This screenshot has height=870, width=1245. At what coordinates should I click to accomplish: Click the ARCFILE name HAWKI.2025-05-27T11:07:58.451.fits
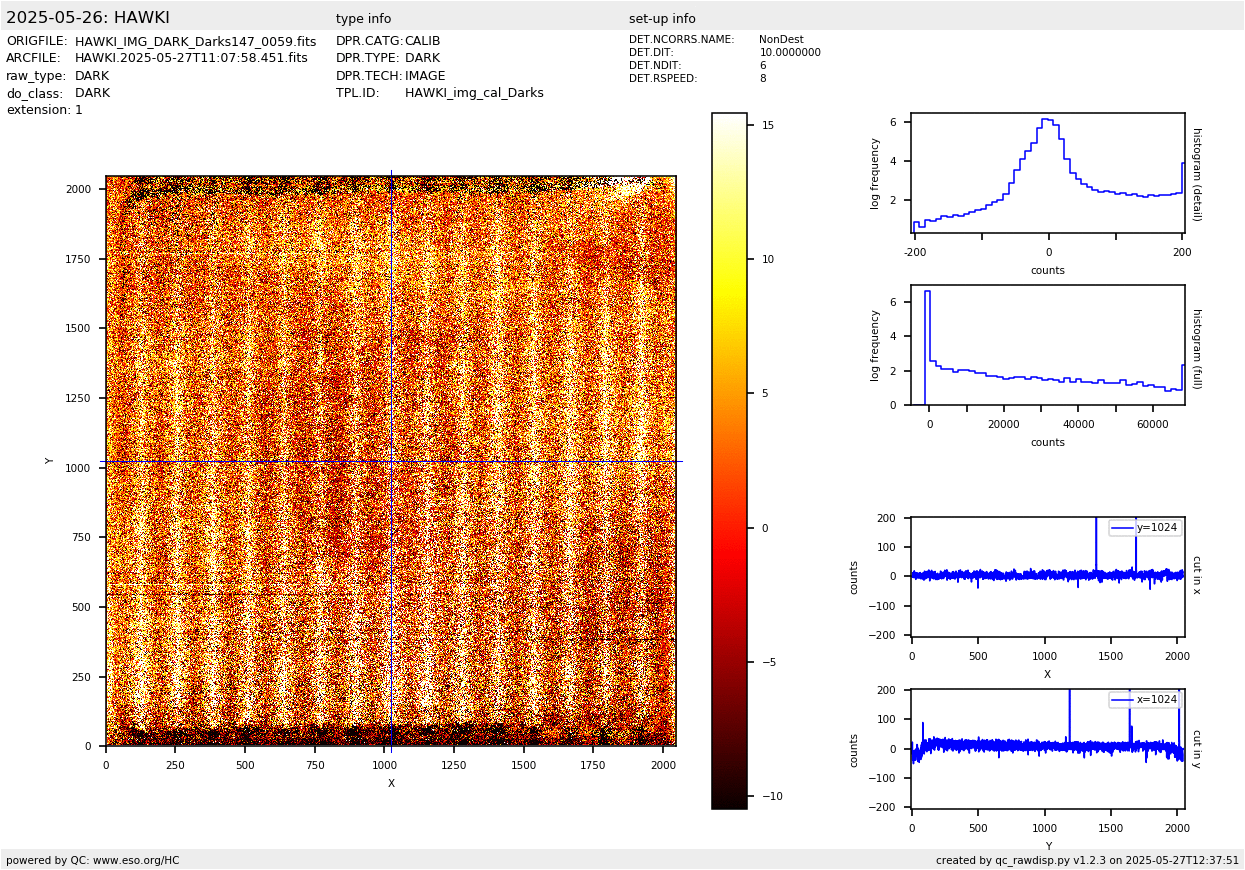pos(191,59)
